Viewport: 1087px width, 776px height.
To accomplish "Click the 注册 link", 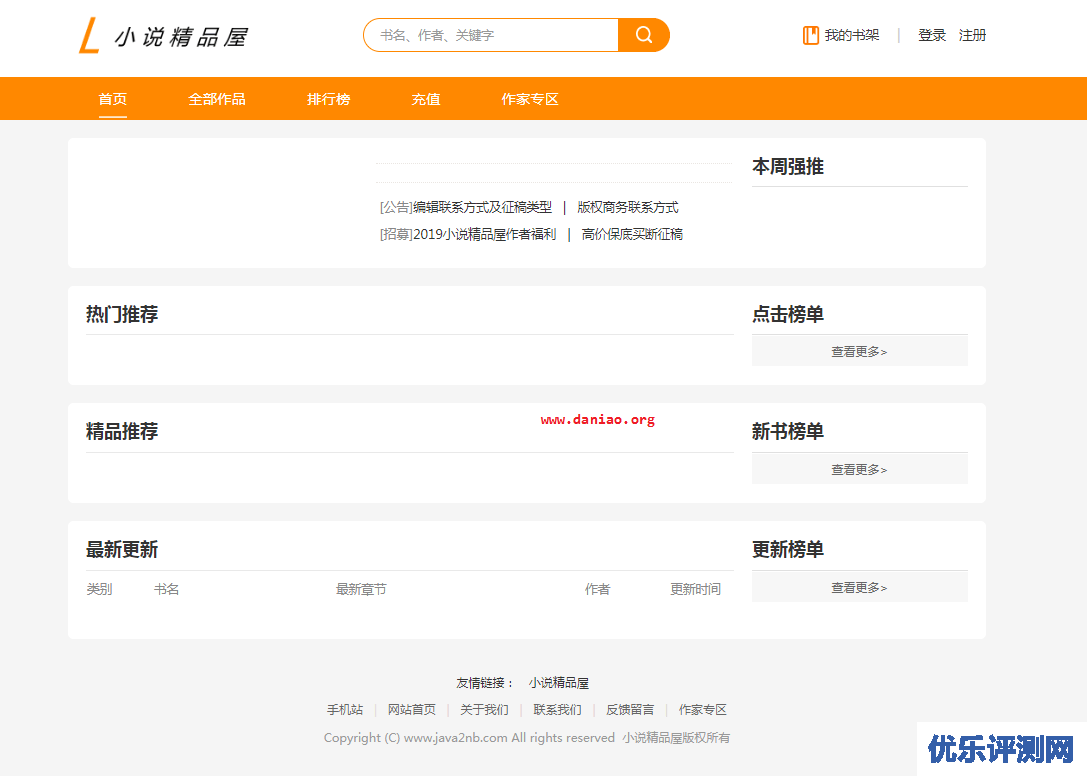I will 972,35.
